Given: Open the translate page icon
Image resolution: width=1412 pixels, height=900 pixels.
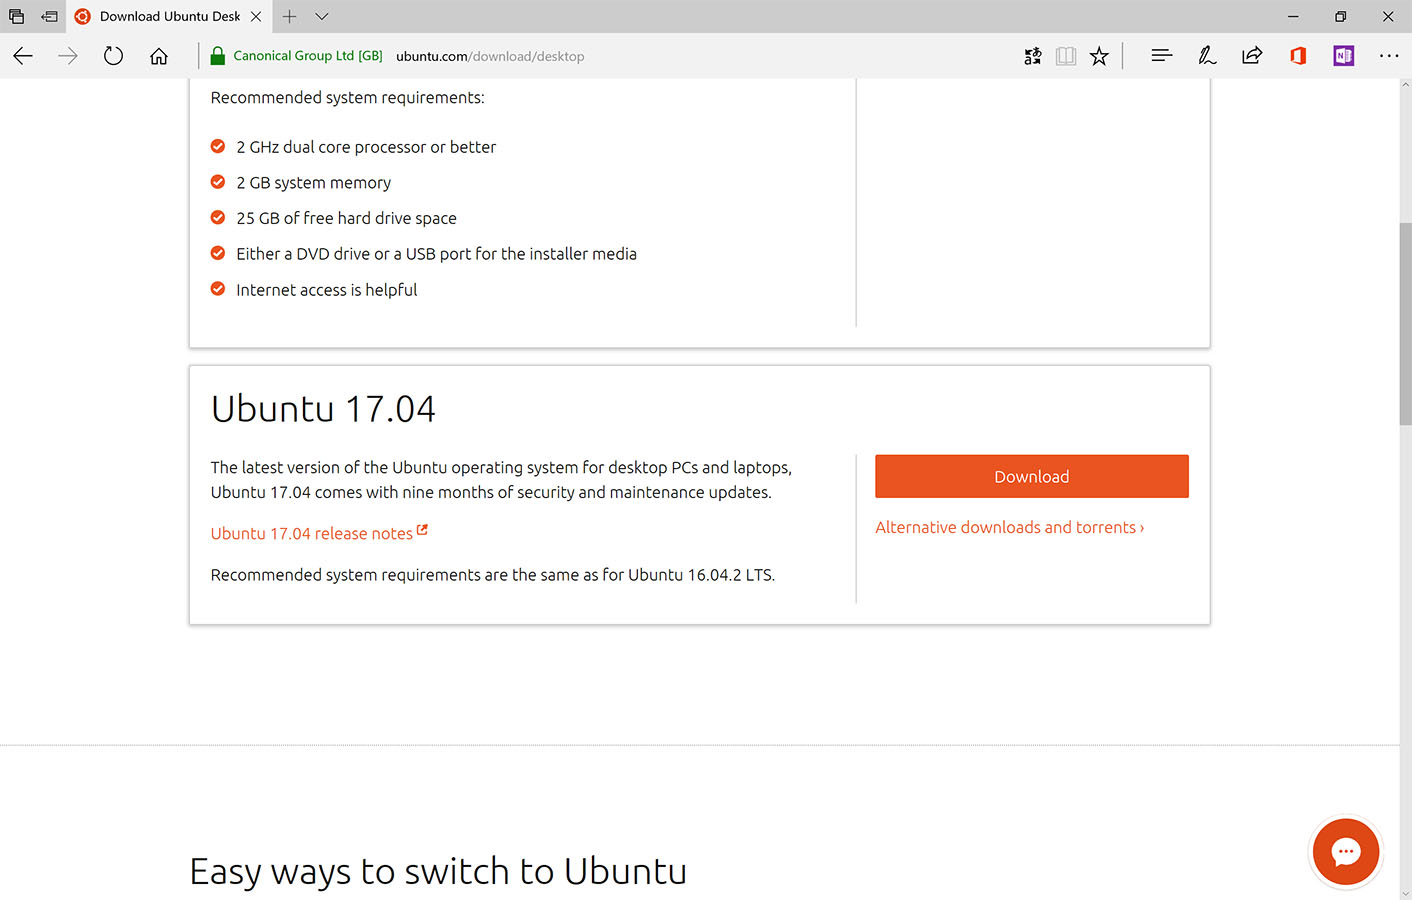Looking at the screenshot, I should (x=1033, y=56).
